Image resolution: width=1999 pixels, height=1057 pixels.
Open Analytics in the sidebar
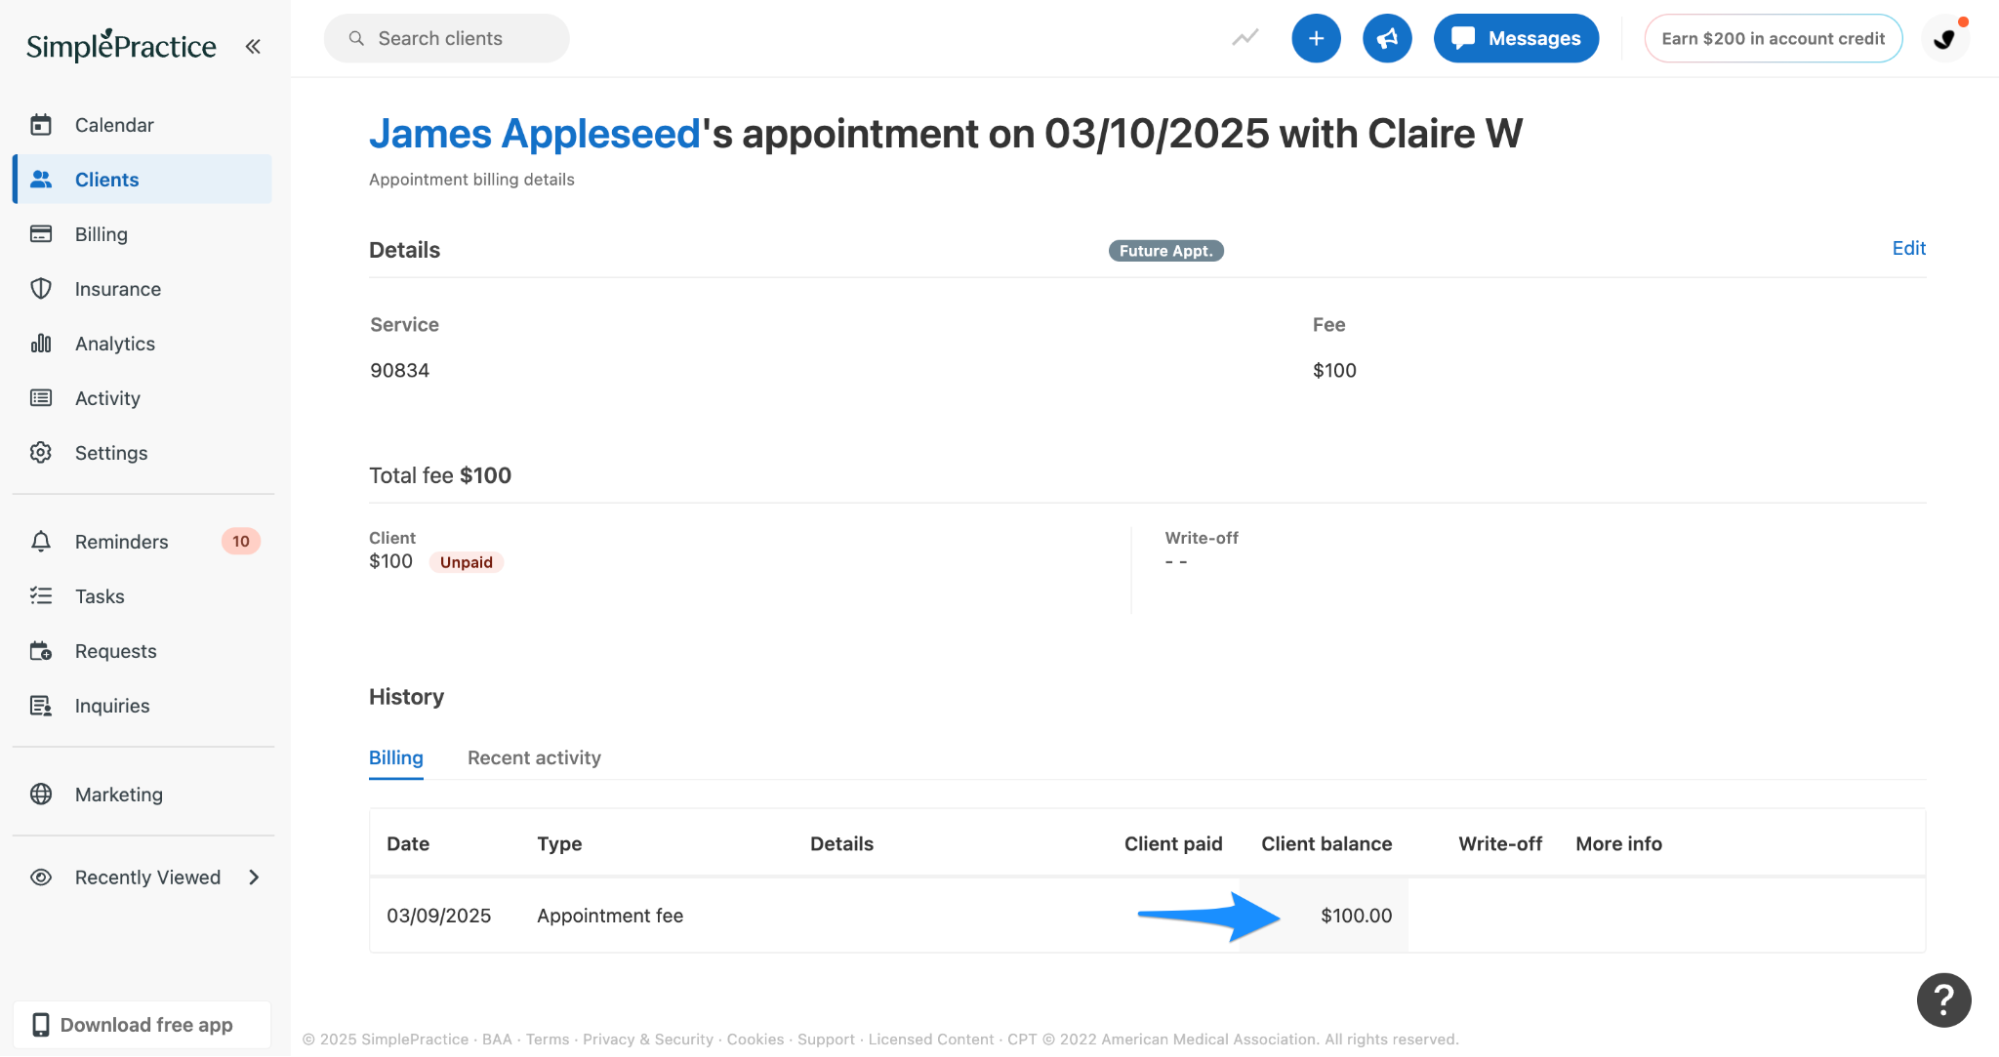pos(142,343)
